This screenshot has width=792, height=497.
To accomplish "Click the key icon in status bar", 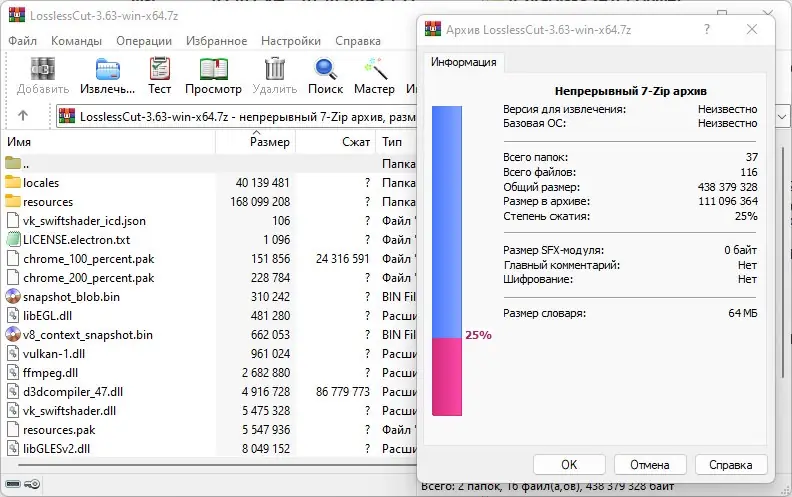I will click(x=32, y=484).
